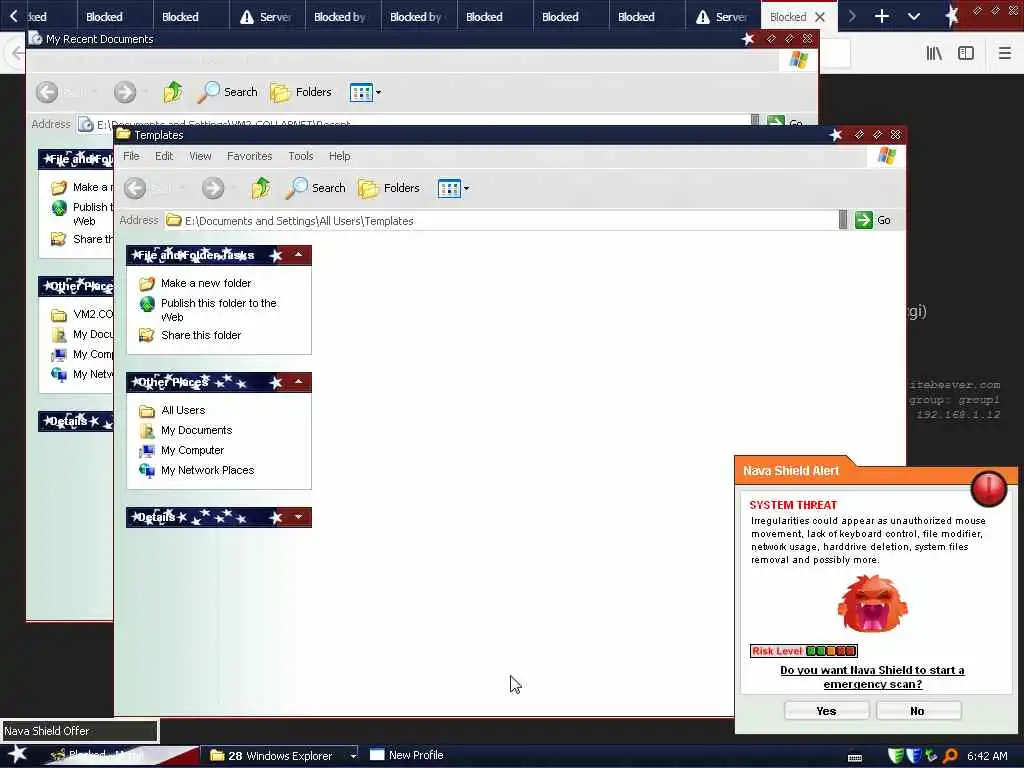Click Yes on the Nava Shield Alert
The width and height of the screenshot is (1024, 768).
click(826, 711)
